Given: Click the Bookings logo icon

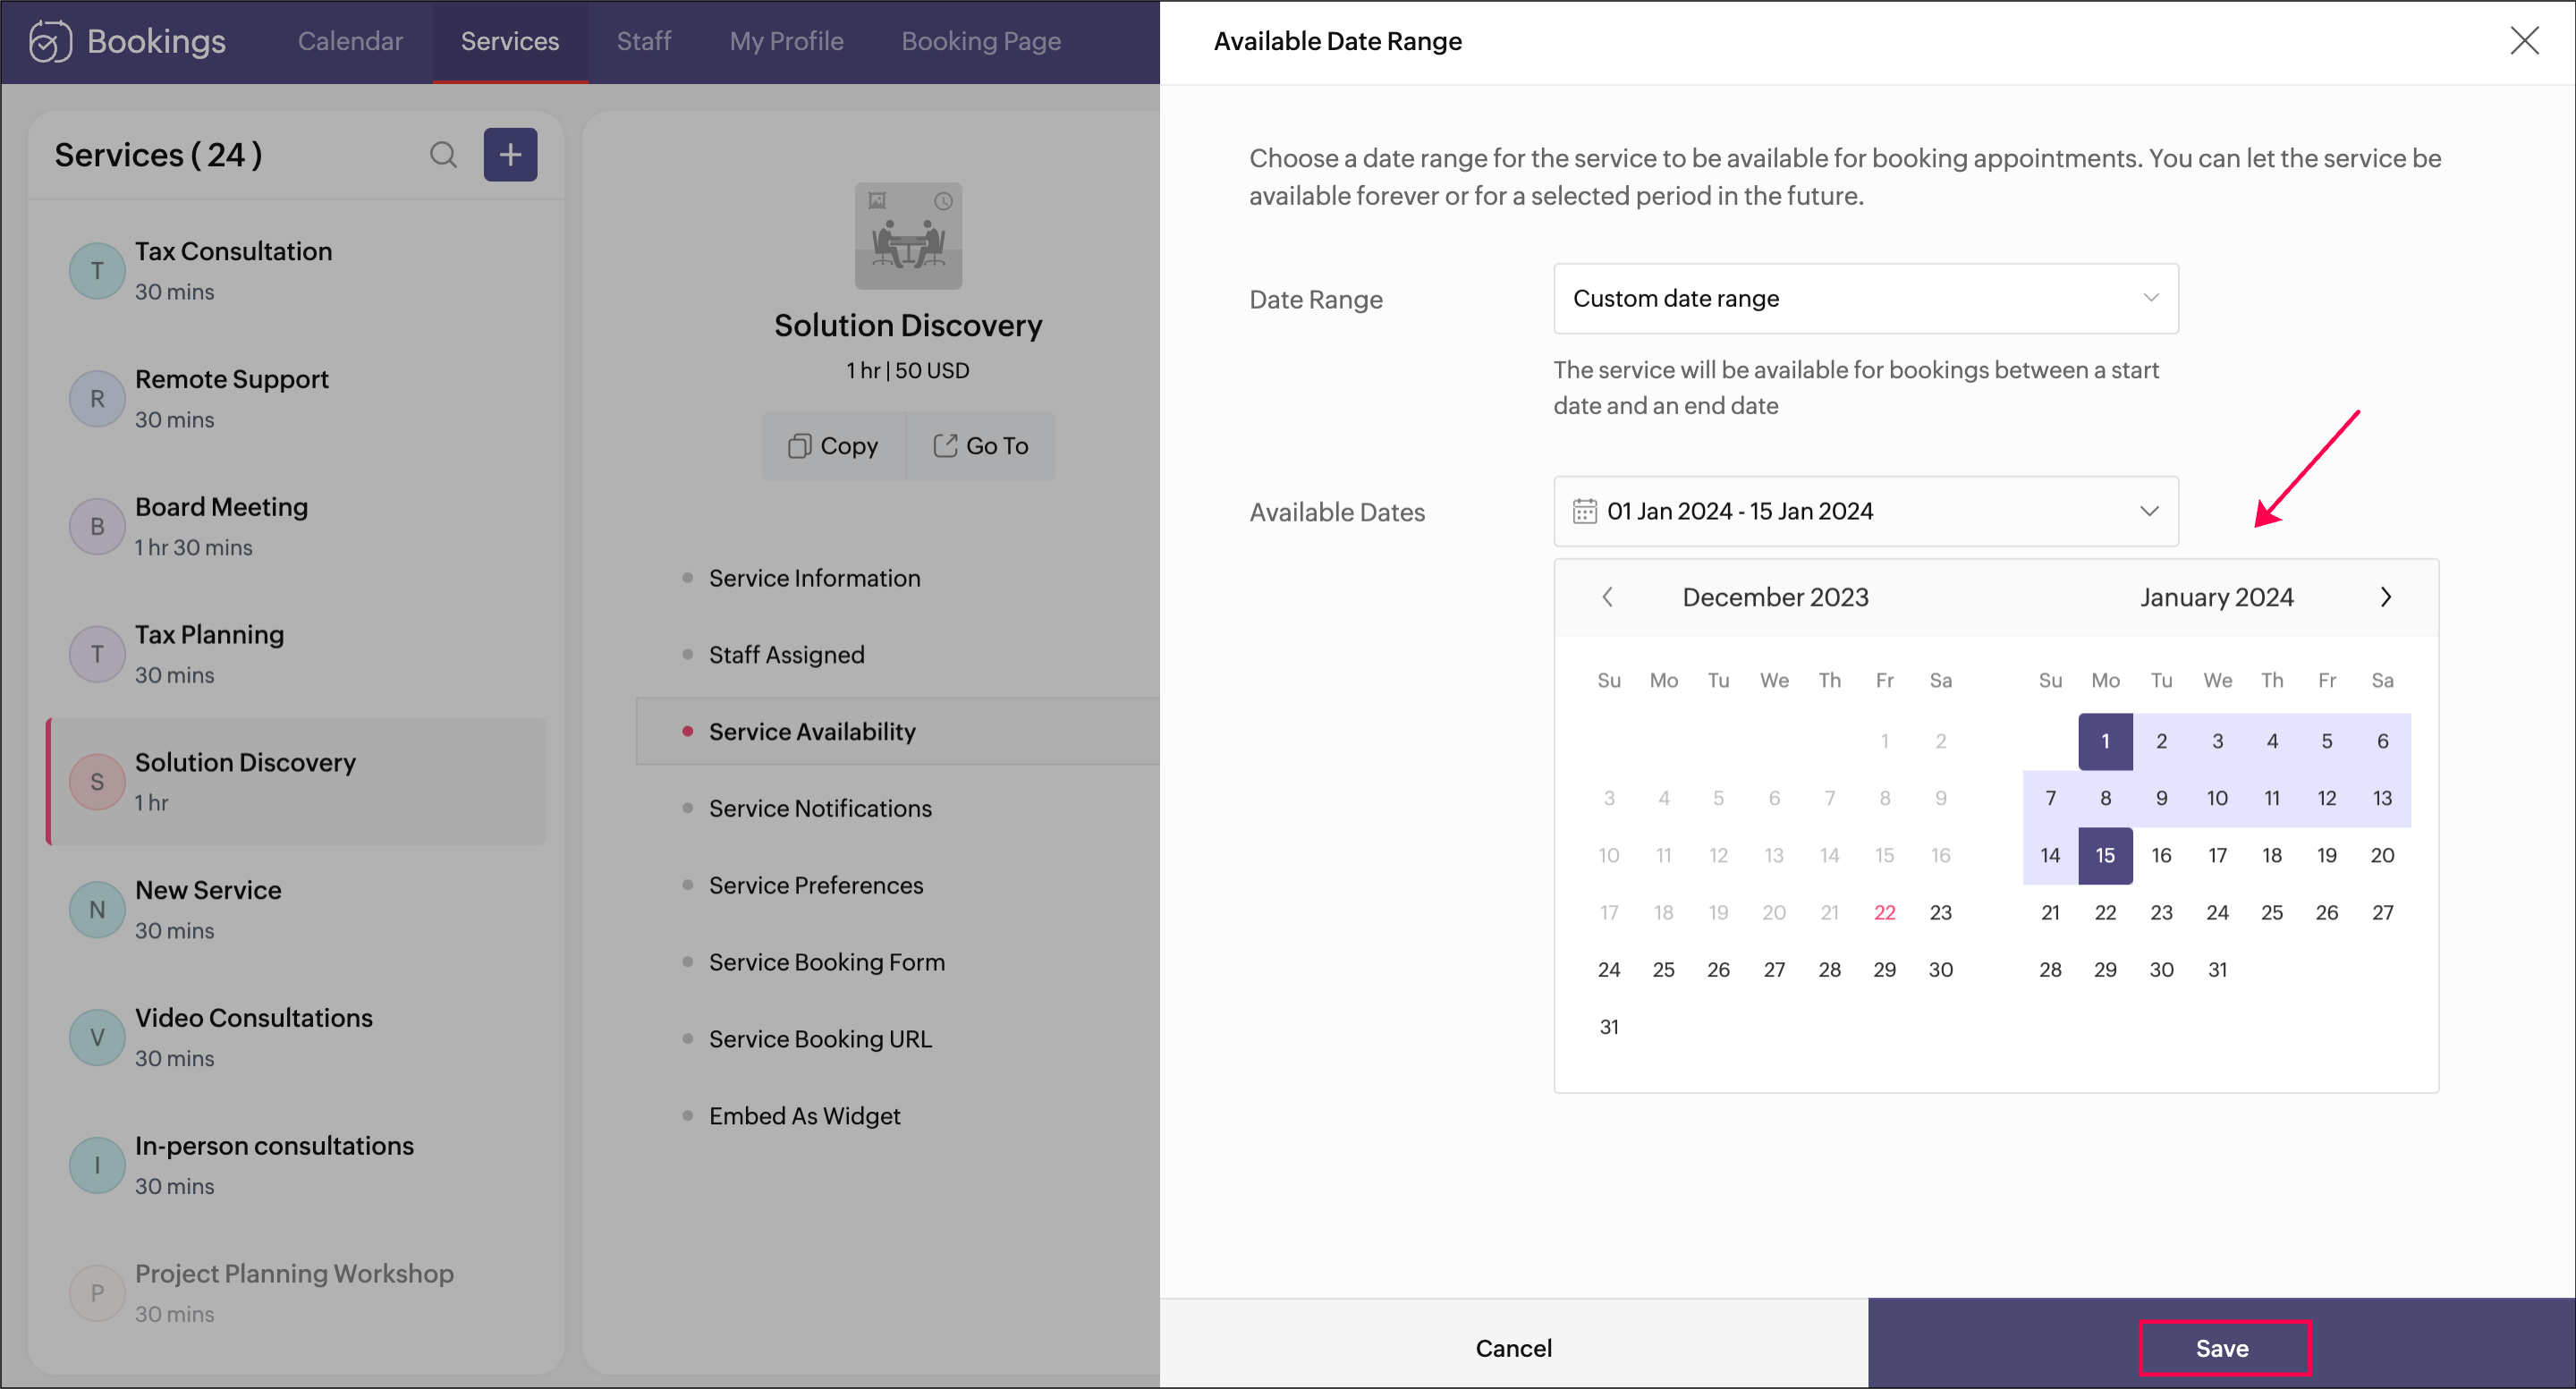Looking at the screenshot, I should pyautogui.click(x=50, y=41).
